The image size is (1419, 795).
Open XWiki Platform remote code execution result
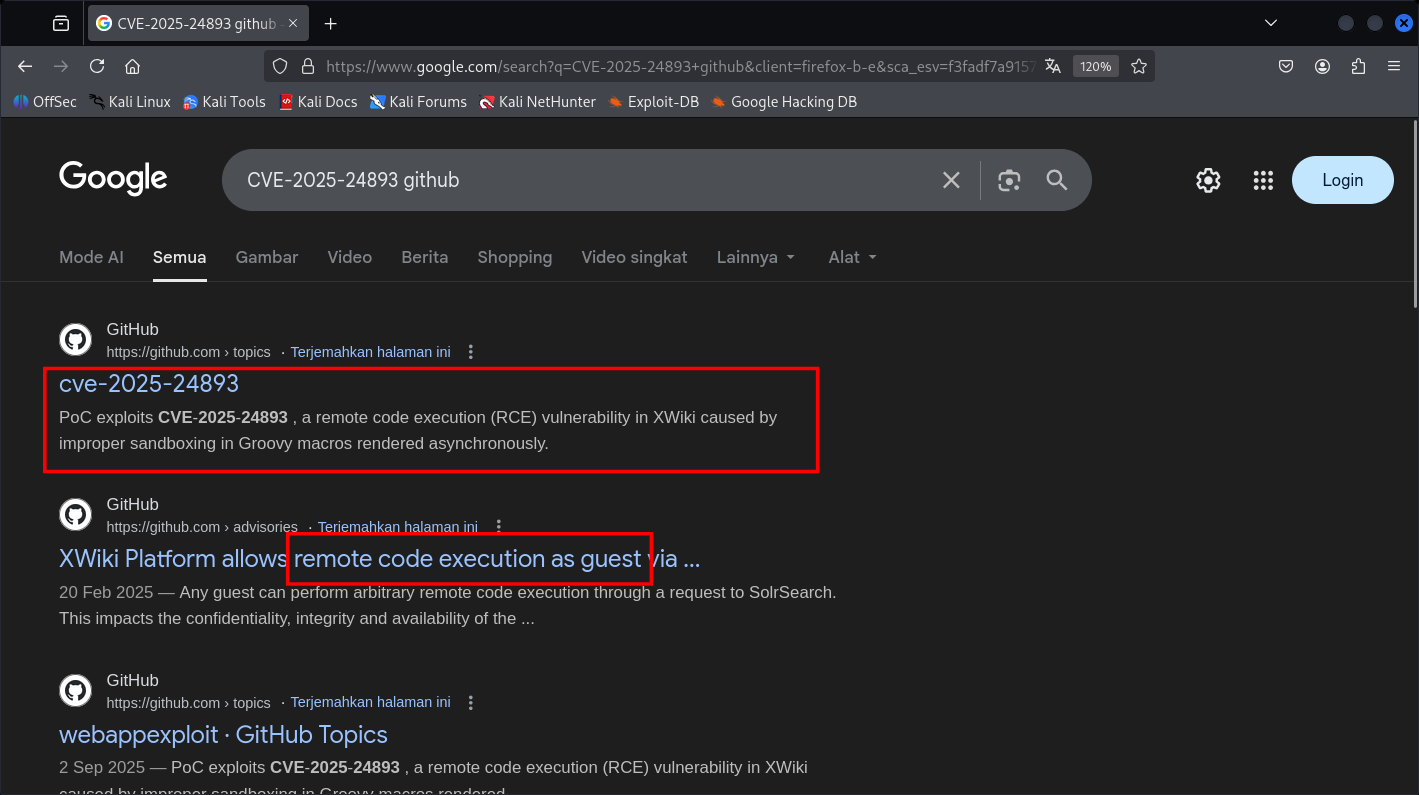pos(379,558)
